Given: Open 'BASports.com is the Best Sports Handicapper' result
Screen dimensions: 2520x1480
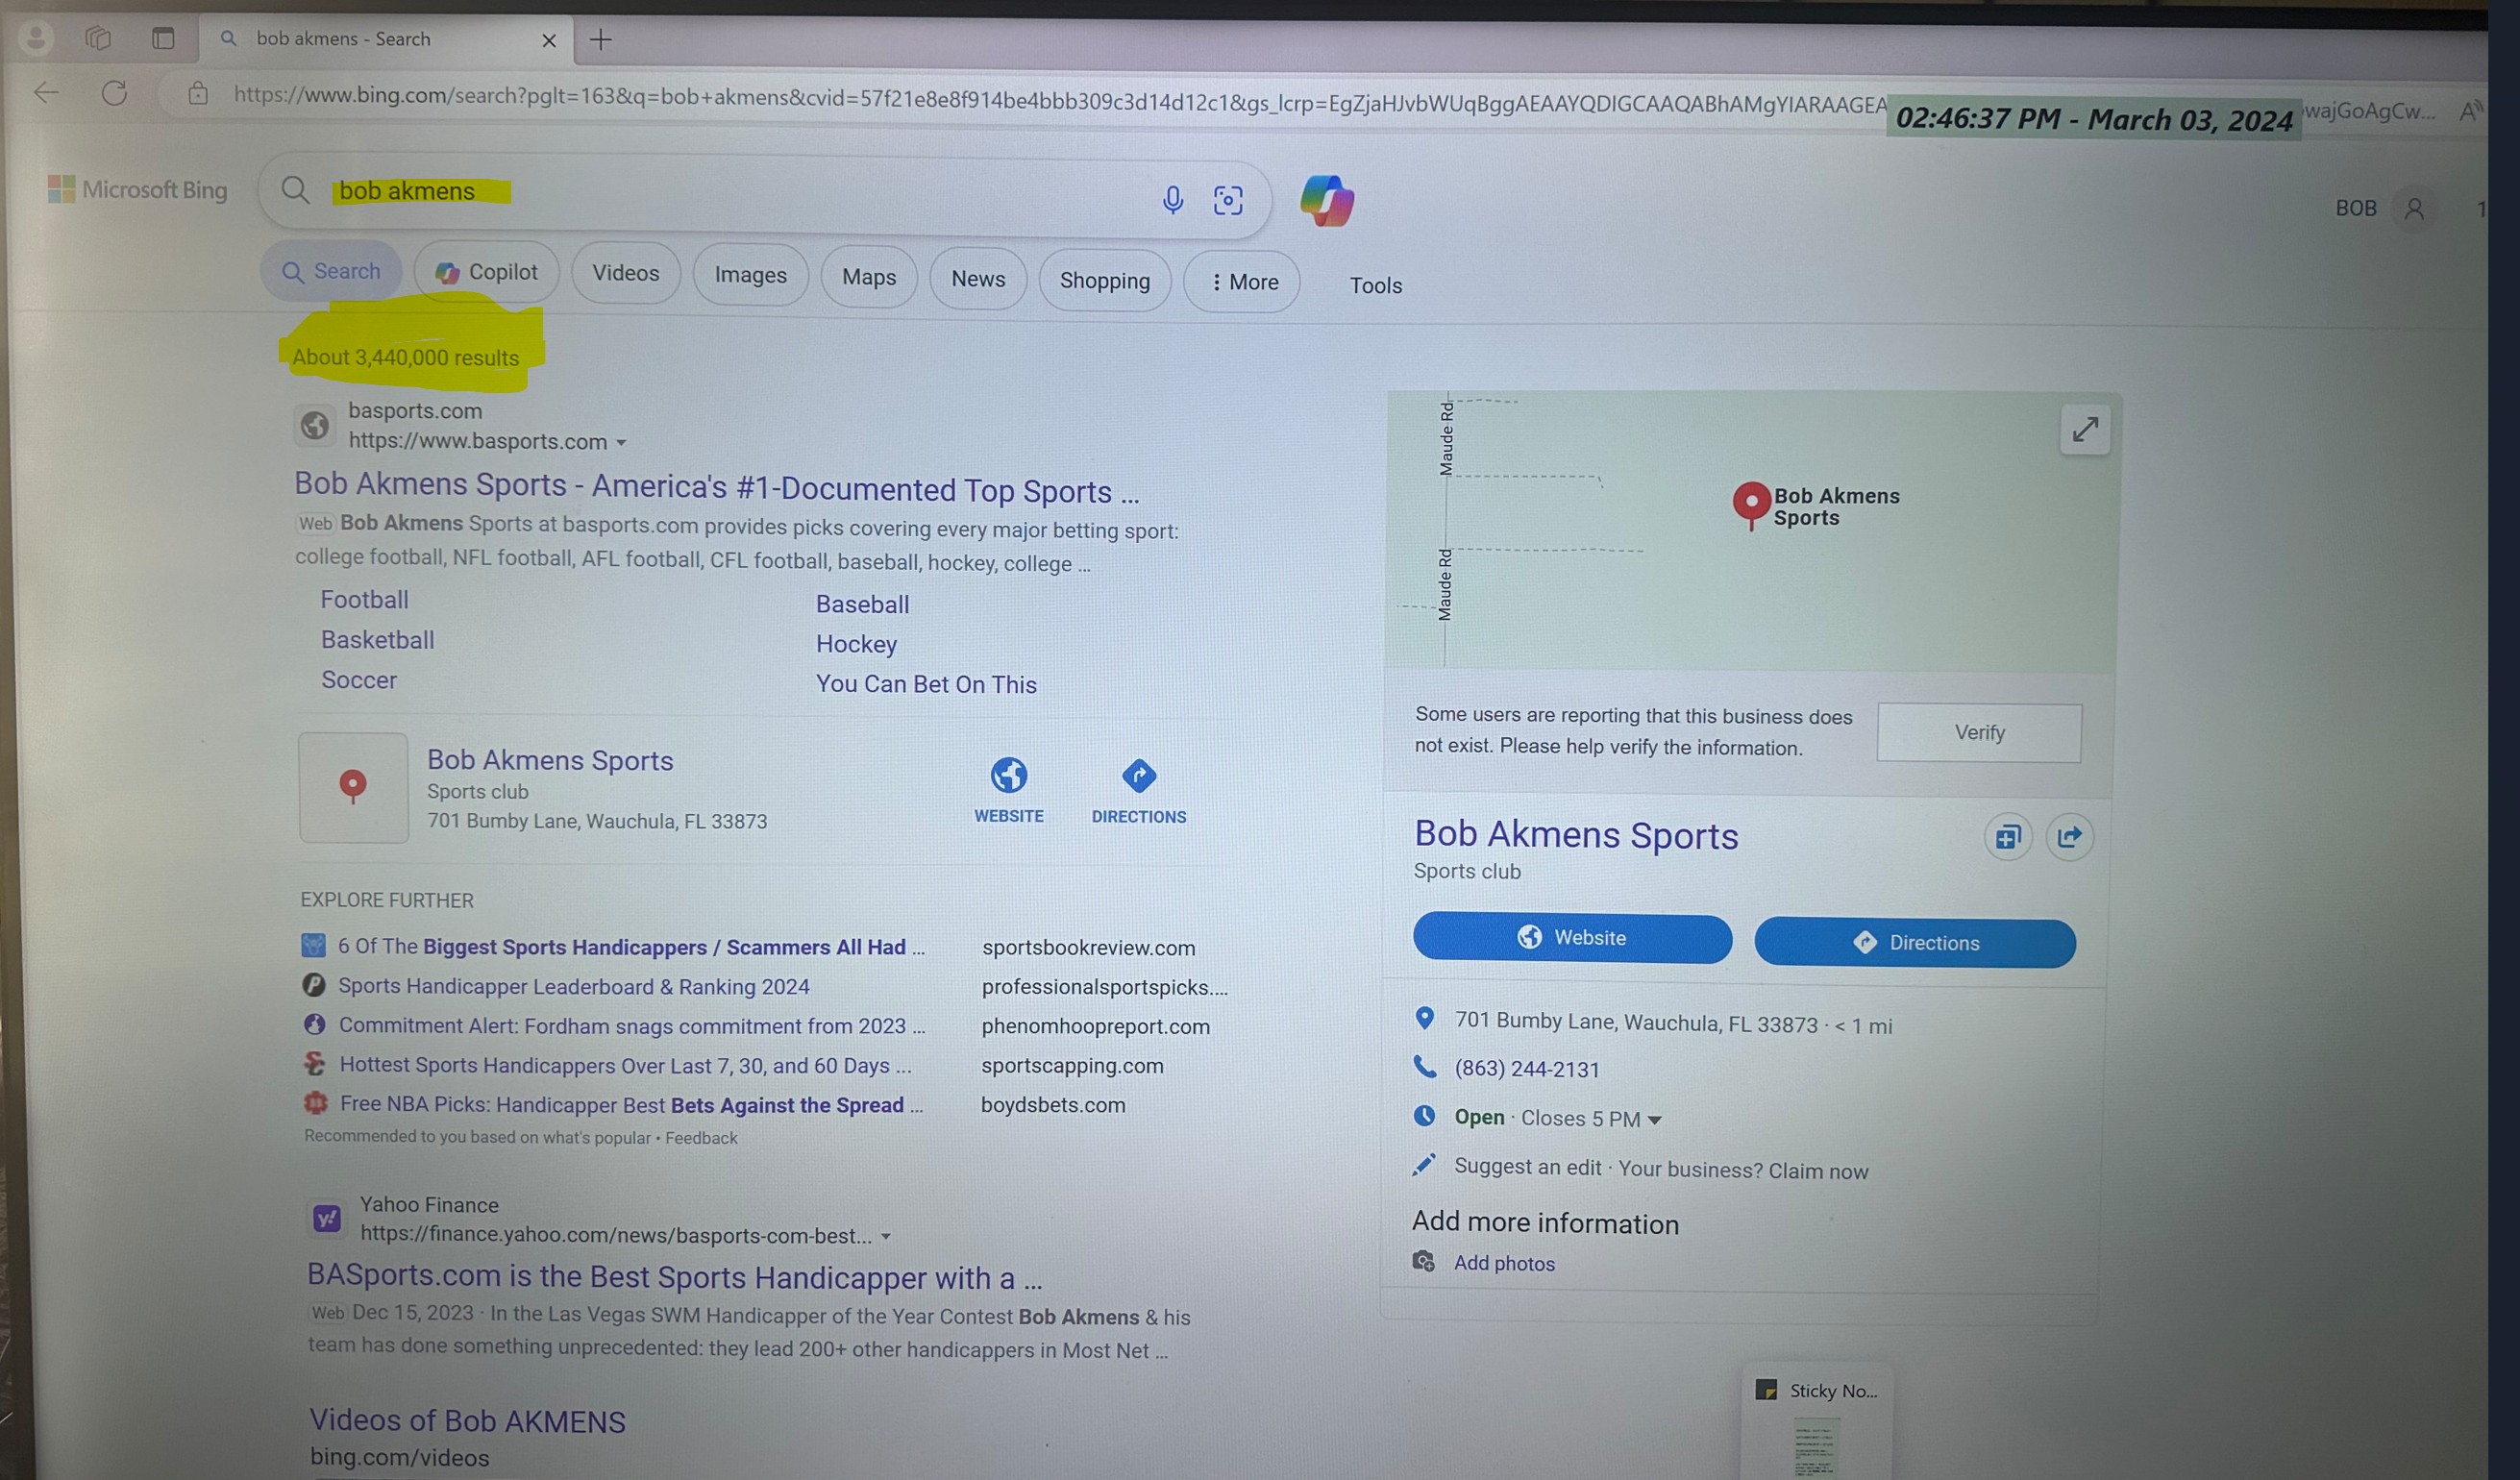Looking at the screenshot, I should pyautogui.click(x=675, y=1277).
